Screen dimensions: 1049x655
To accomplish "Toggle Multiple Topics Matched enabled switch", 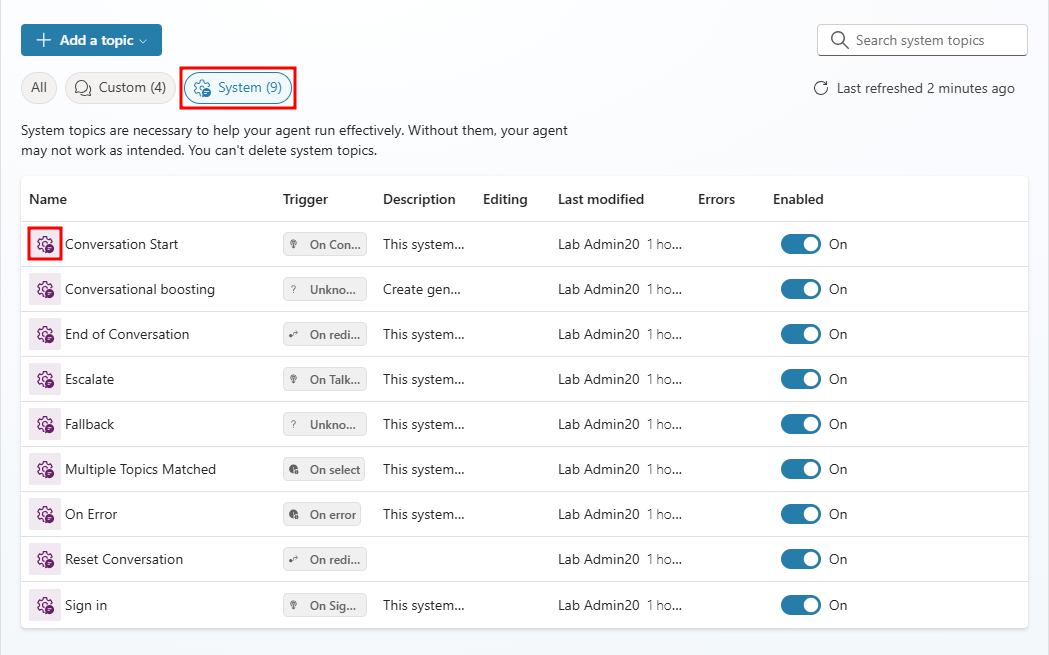I will [800, 469].
